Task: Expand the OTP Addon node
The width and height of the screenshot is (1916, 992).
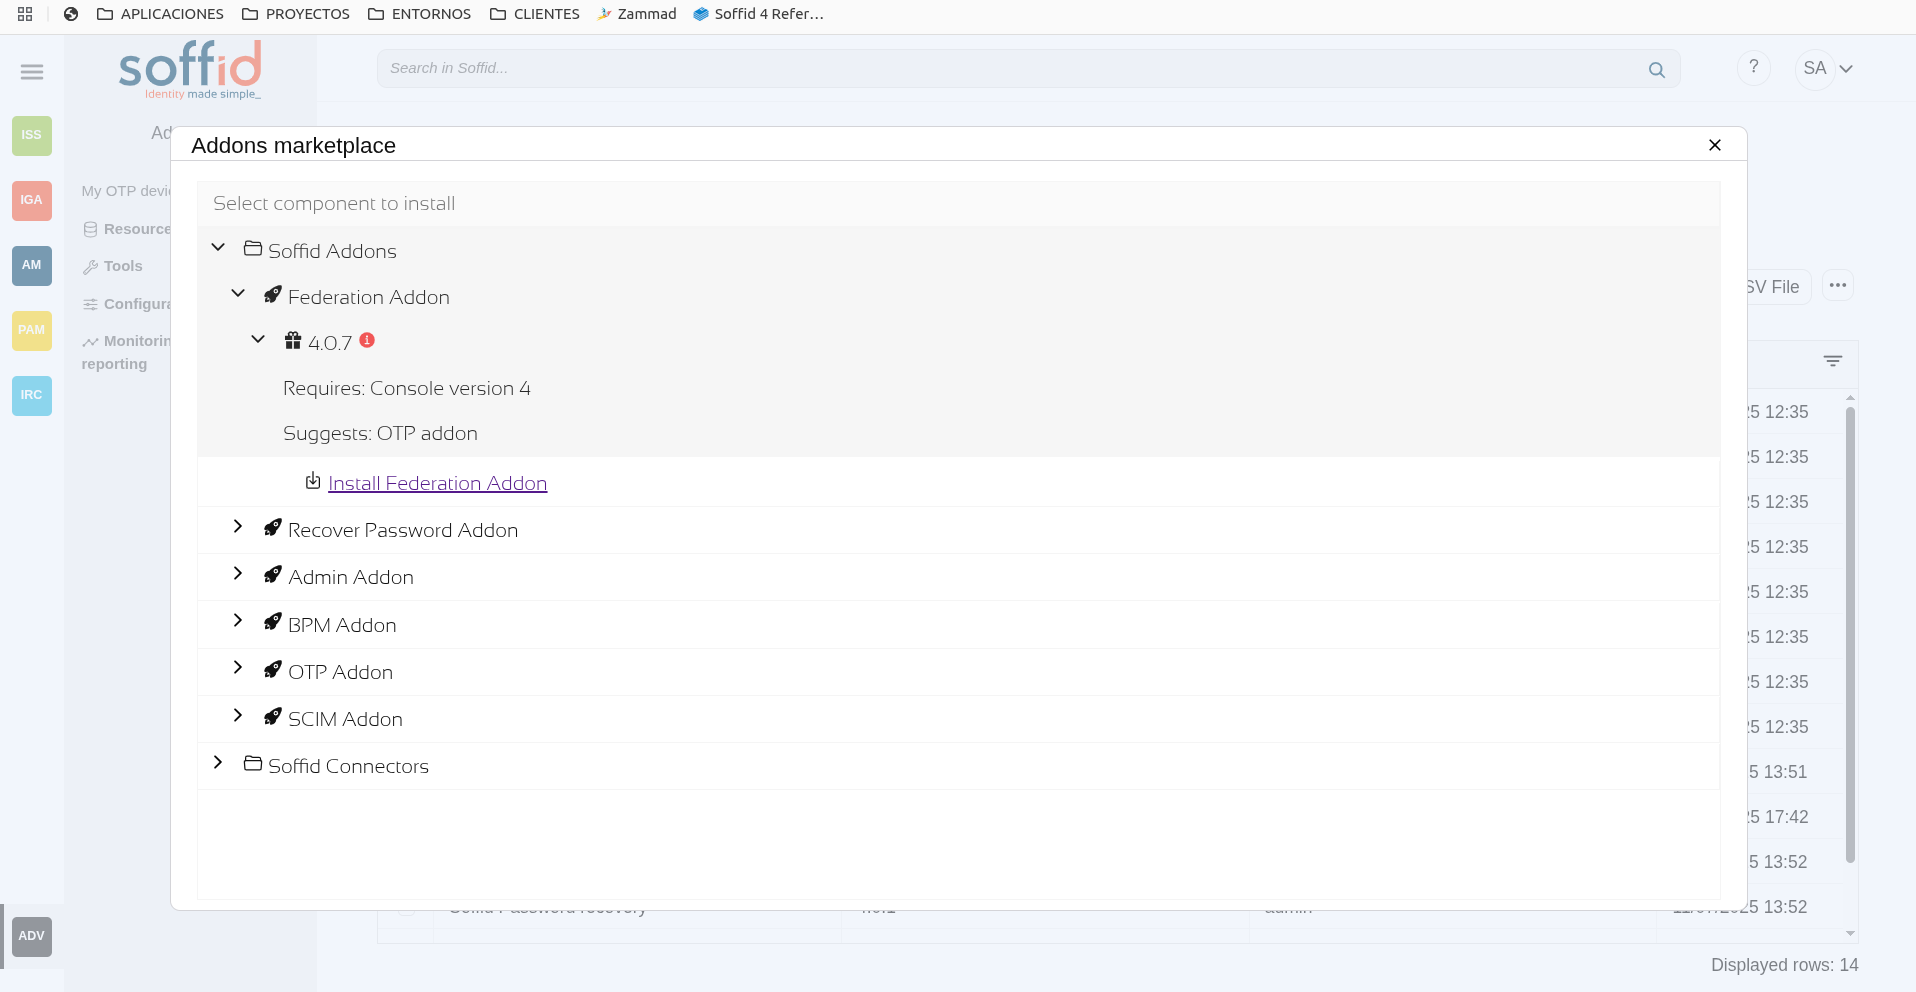Action: click(x=238, y=667)
